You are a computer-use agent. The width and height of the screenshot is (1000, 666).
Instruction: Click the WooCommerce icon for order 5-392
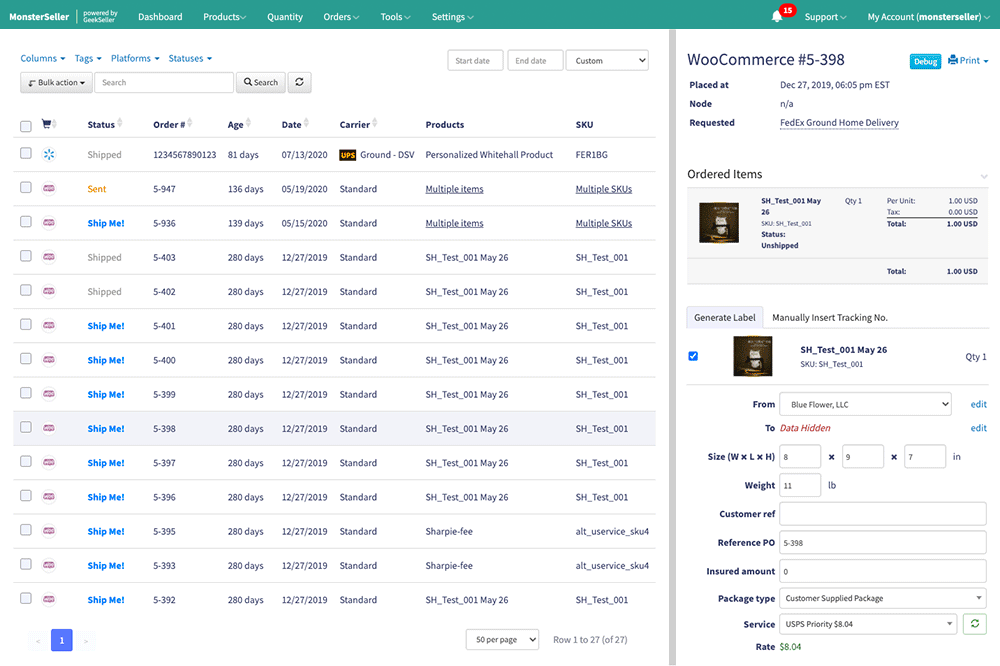(x=49, y=600)
